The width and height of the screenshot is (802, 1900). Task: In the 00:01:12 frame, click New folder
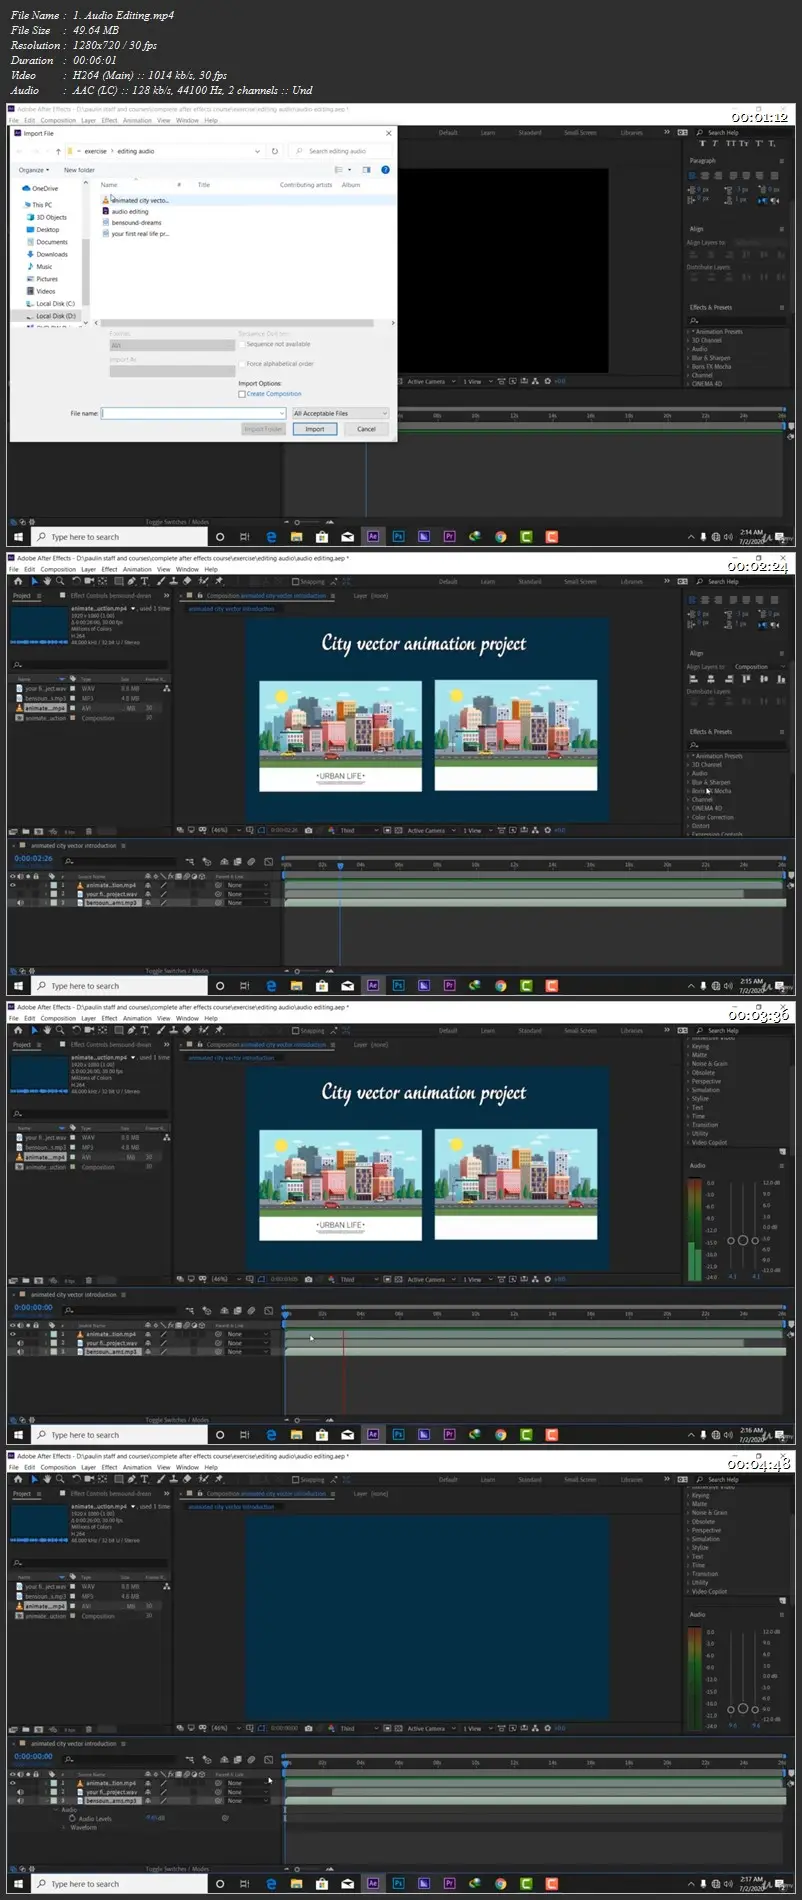(79, 170)
